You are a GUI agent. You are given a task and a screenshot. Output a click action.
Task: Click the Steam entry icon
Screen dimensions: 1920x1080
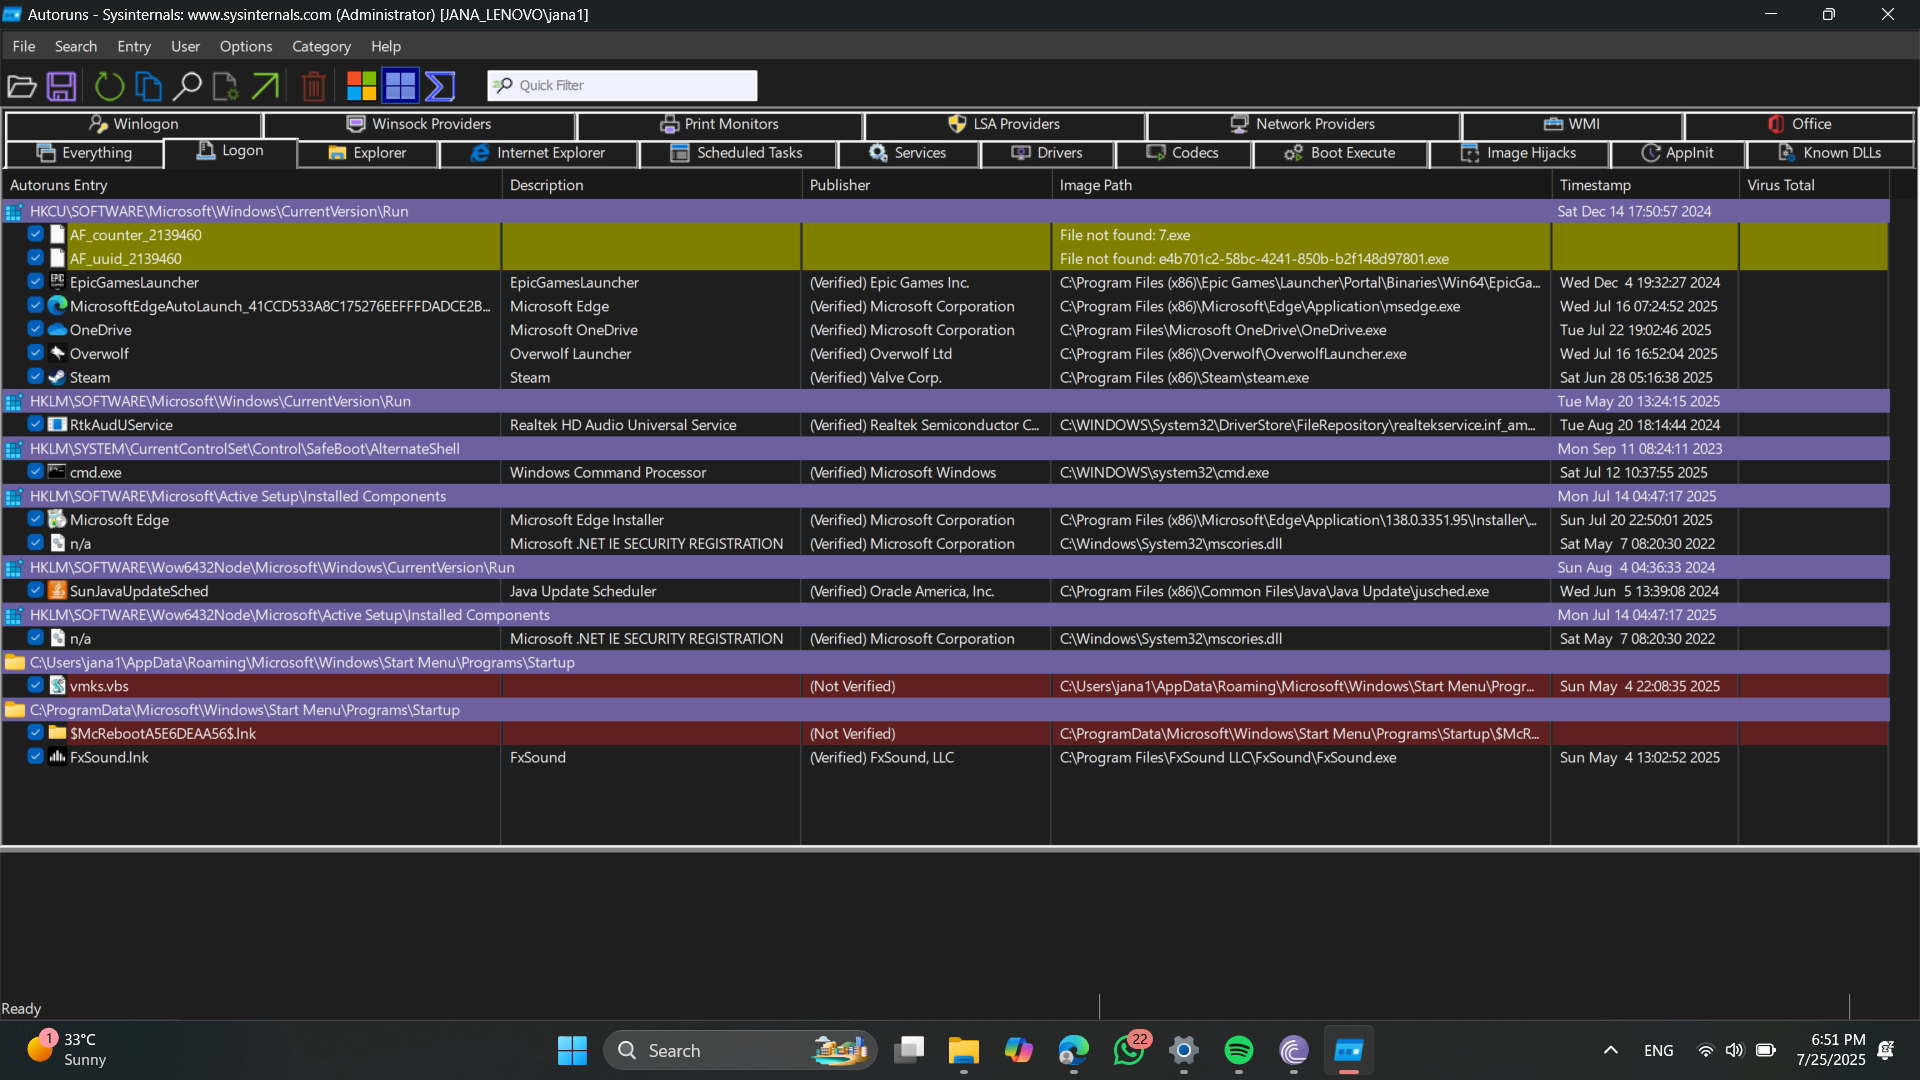(x=57, y=377)
